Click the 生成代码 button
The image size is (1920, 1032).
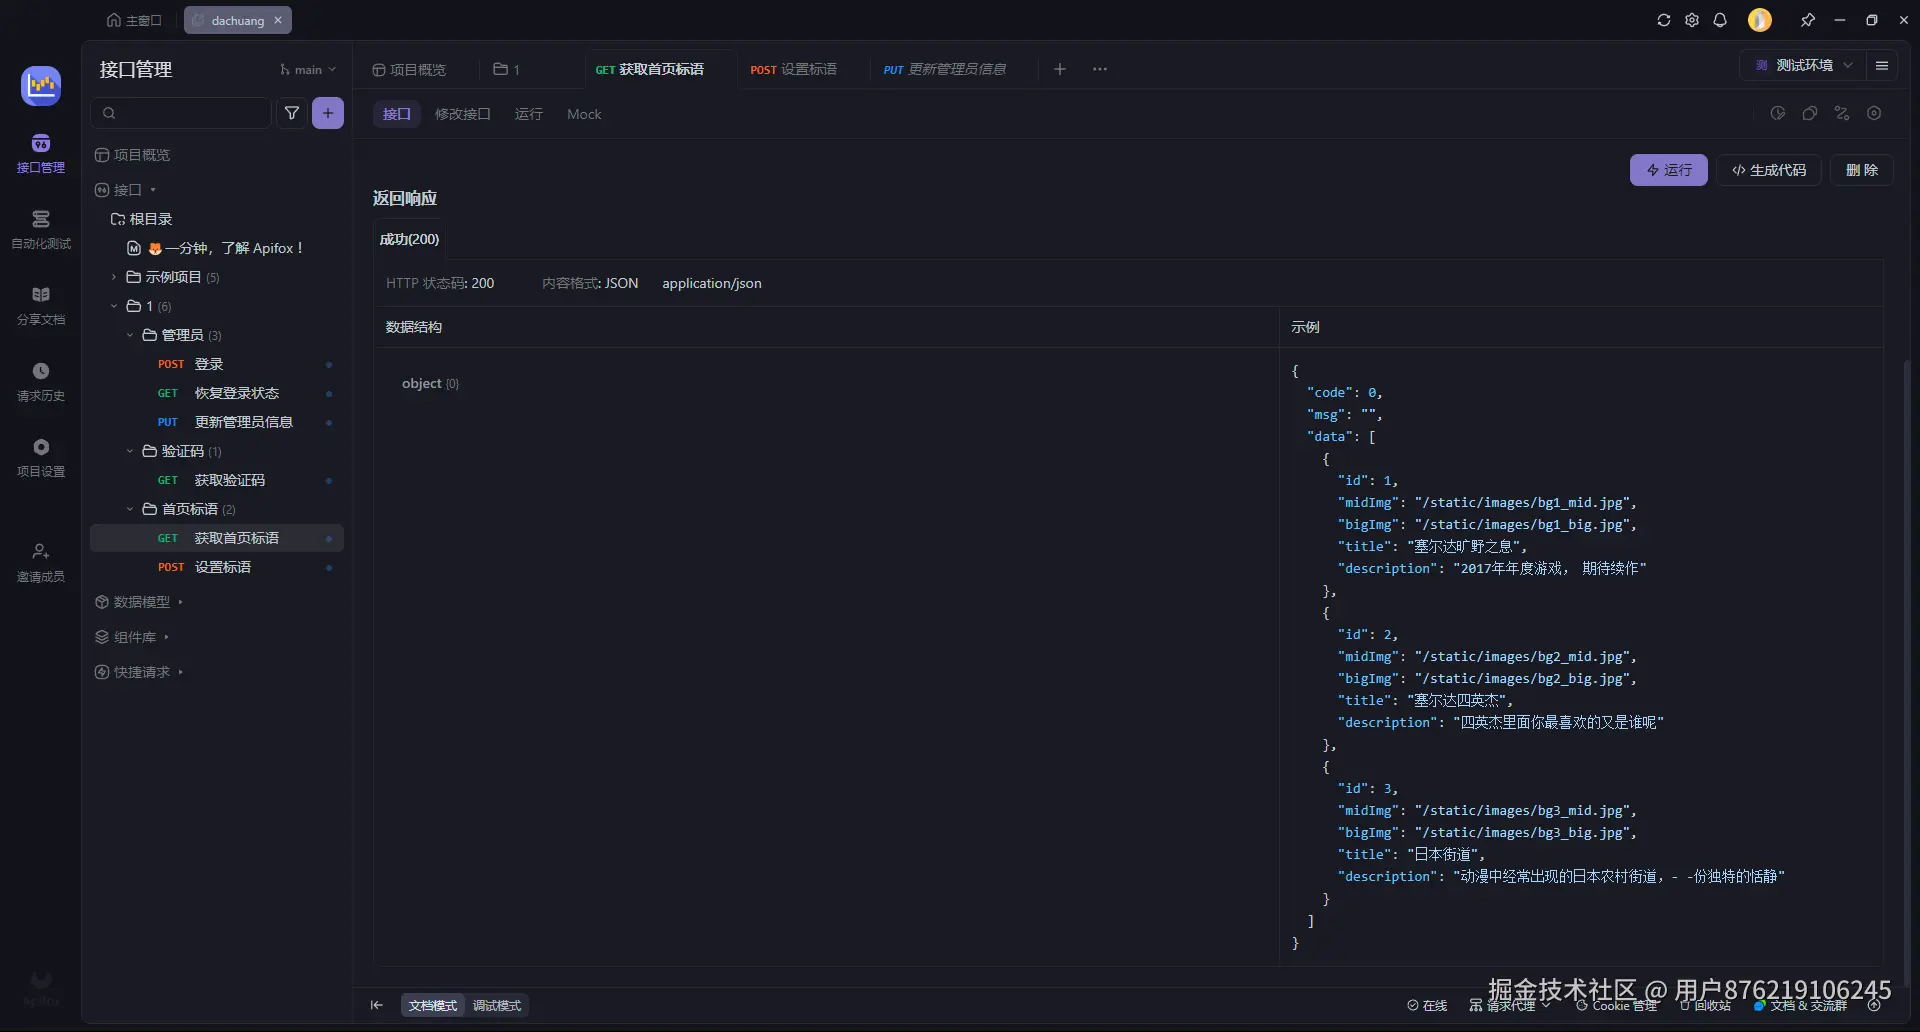tap(1769, 170)
